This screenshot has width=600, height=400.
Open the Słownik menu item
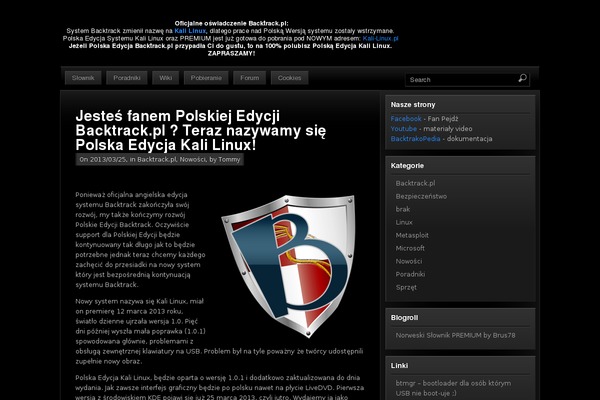[83, 78]
